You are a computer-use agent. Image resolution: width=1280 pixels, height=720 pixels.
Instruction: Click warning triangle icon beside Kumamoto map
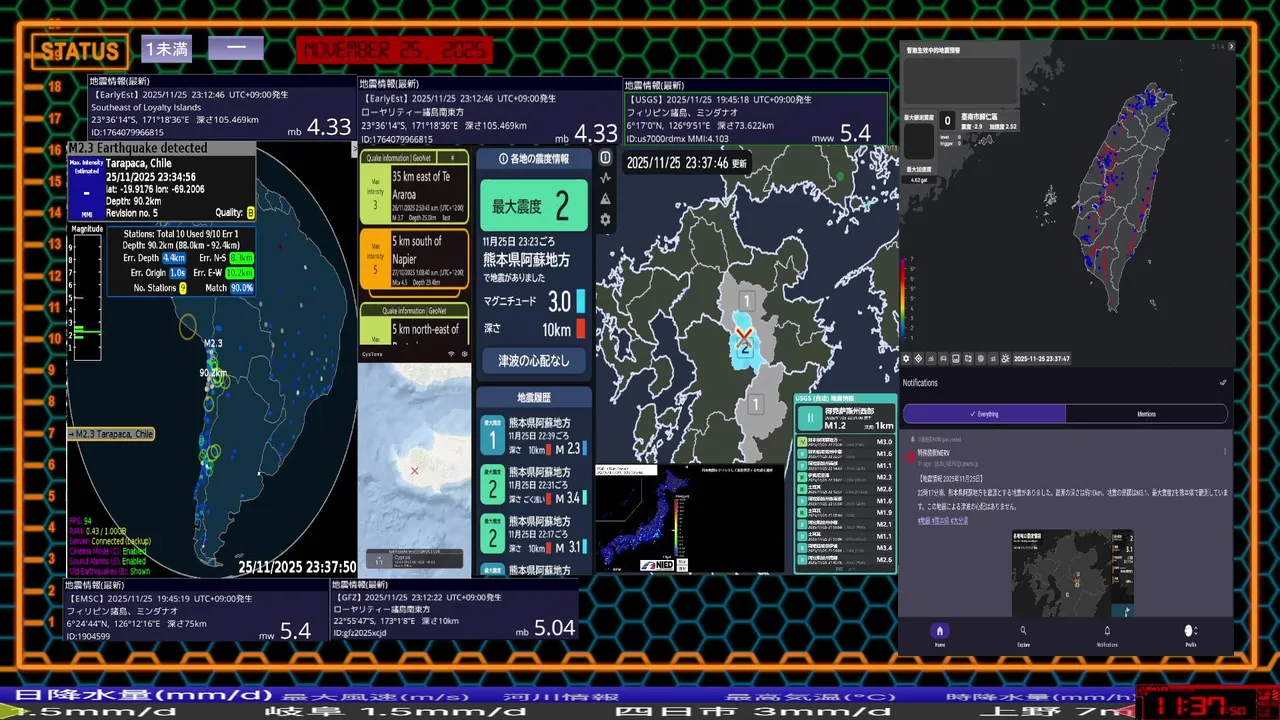tap(605, 198)
